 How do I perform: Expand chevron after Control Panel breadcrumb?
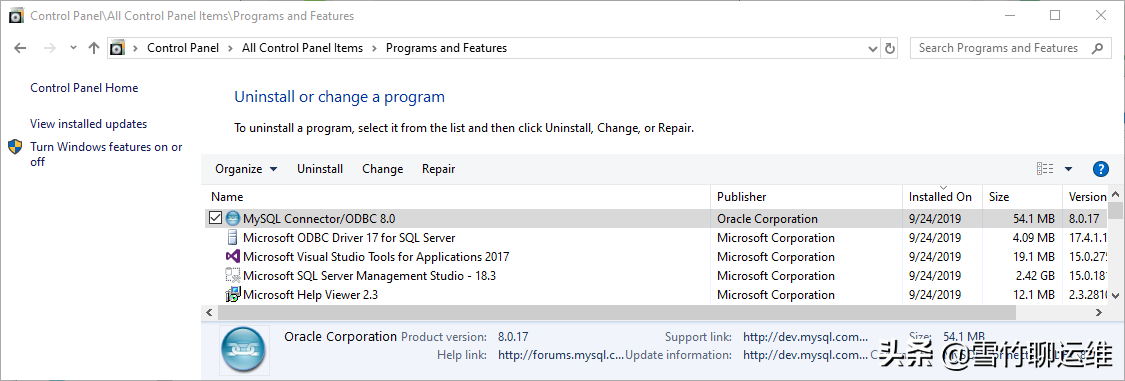pyautogui.click(x=230, y=48)
